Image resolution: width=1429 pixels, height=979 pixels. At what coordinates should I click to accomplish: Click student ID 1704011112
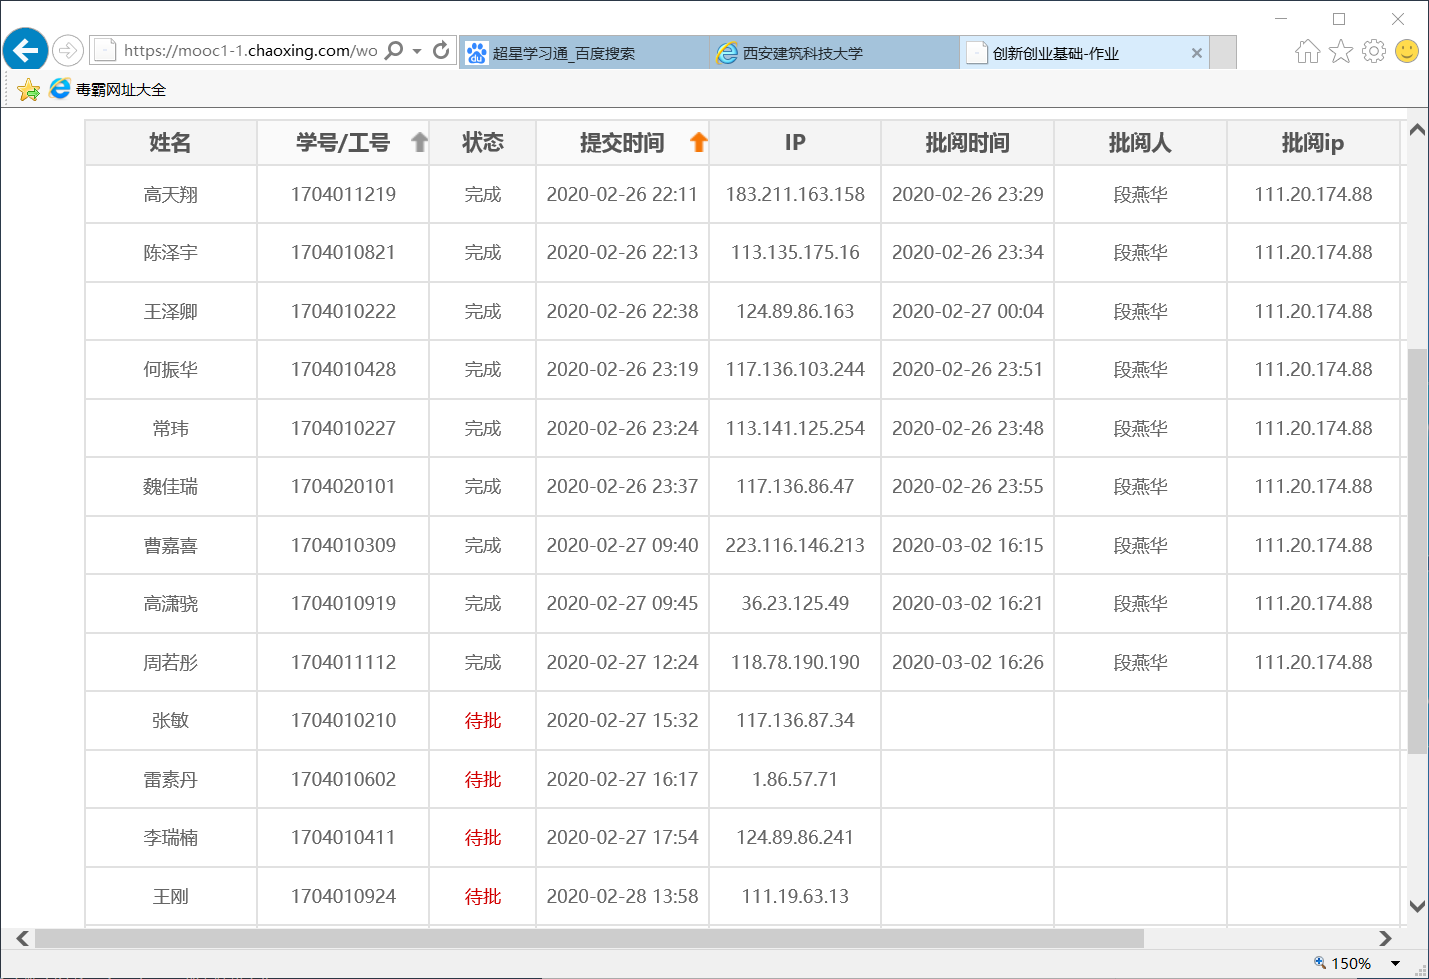(x=343, y=662)
